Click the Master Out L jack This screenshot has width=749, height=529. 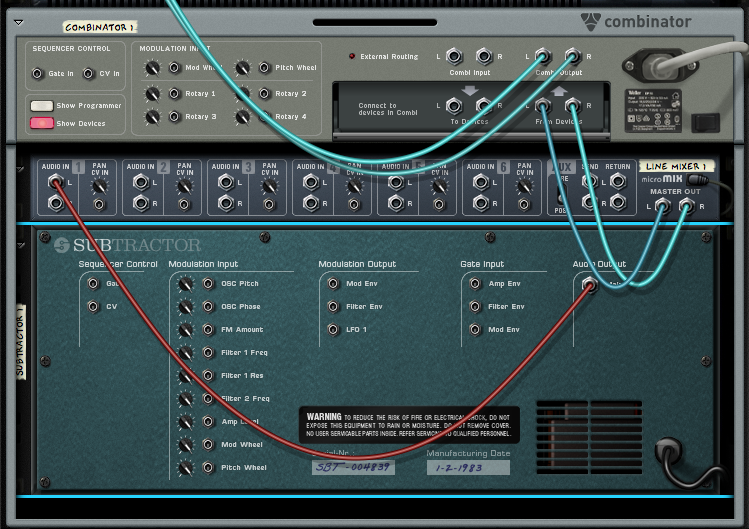662,206
